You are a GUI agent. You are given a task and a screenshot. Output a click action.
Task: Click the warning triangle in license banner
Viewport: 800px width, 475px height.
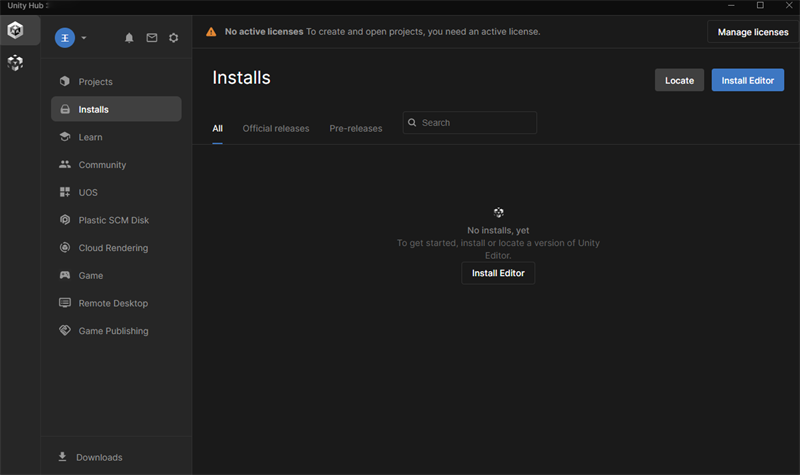pos(211,32)
